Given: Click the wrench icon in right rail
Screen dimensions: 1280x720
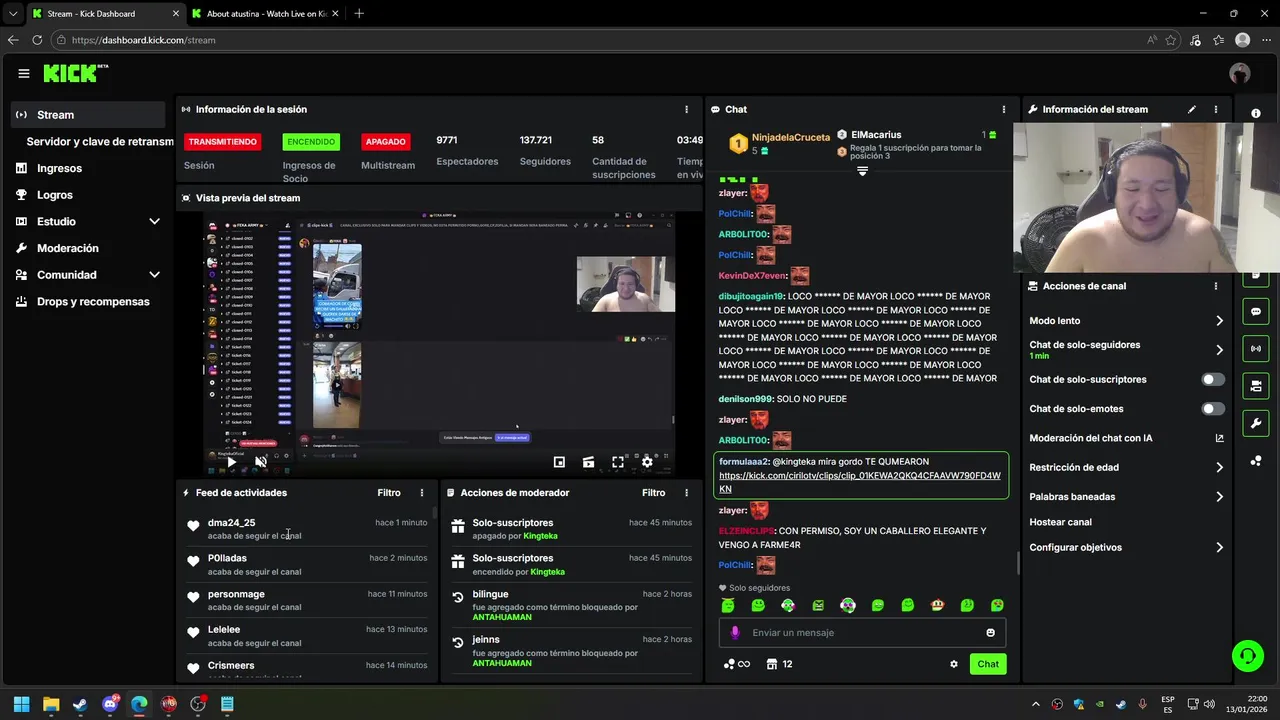Looking at the screenshot, I should click(x=1256, y=423).
